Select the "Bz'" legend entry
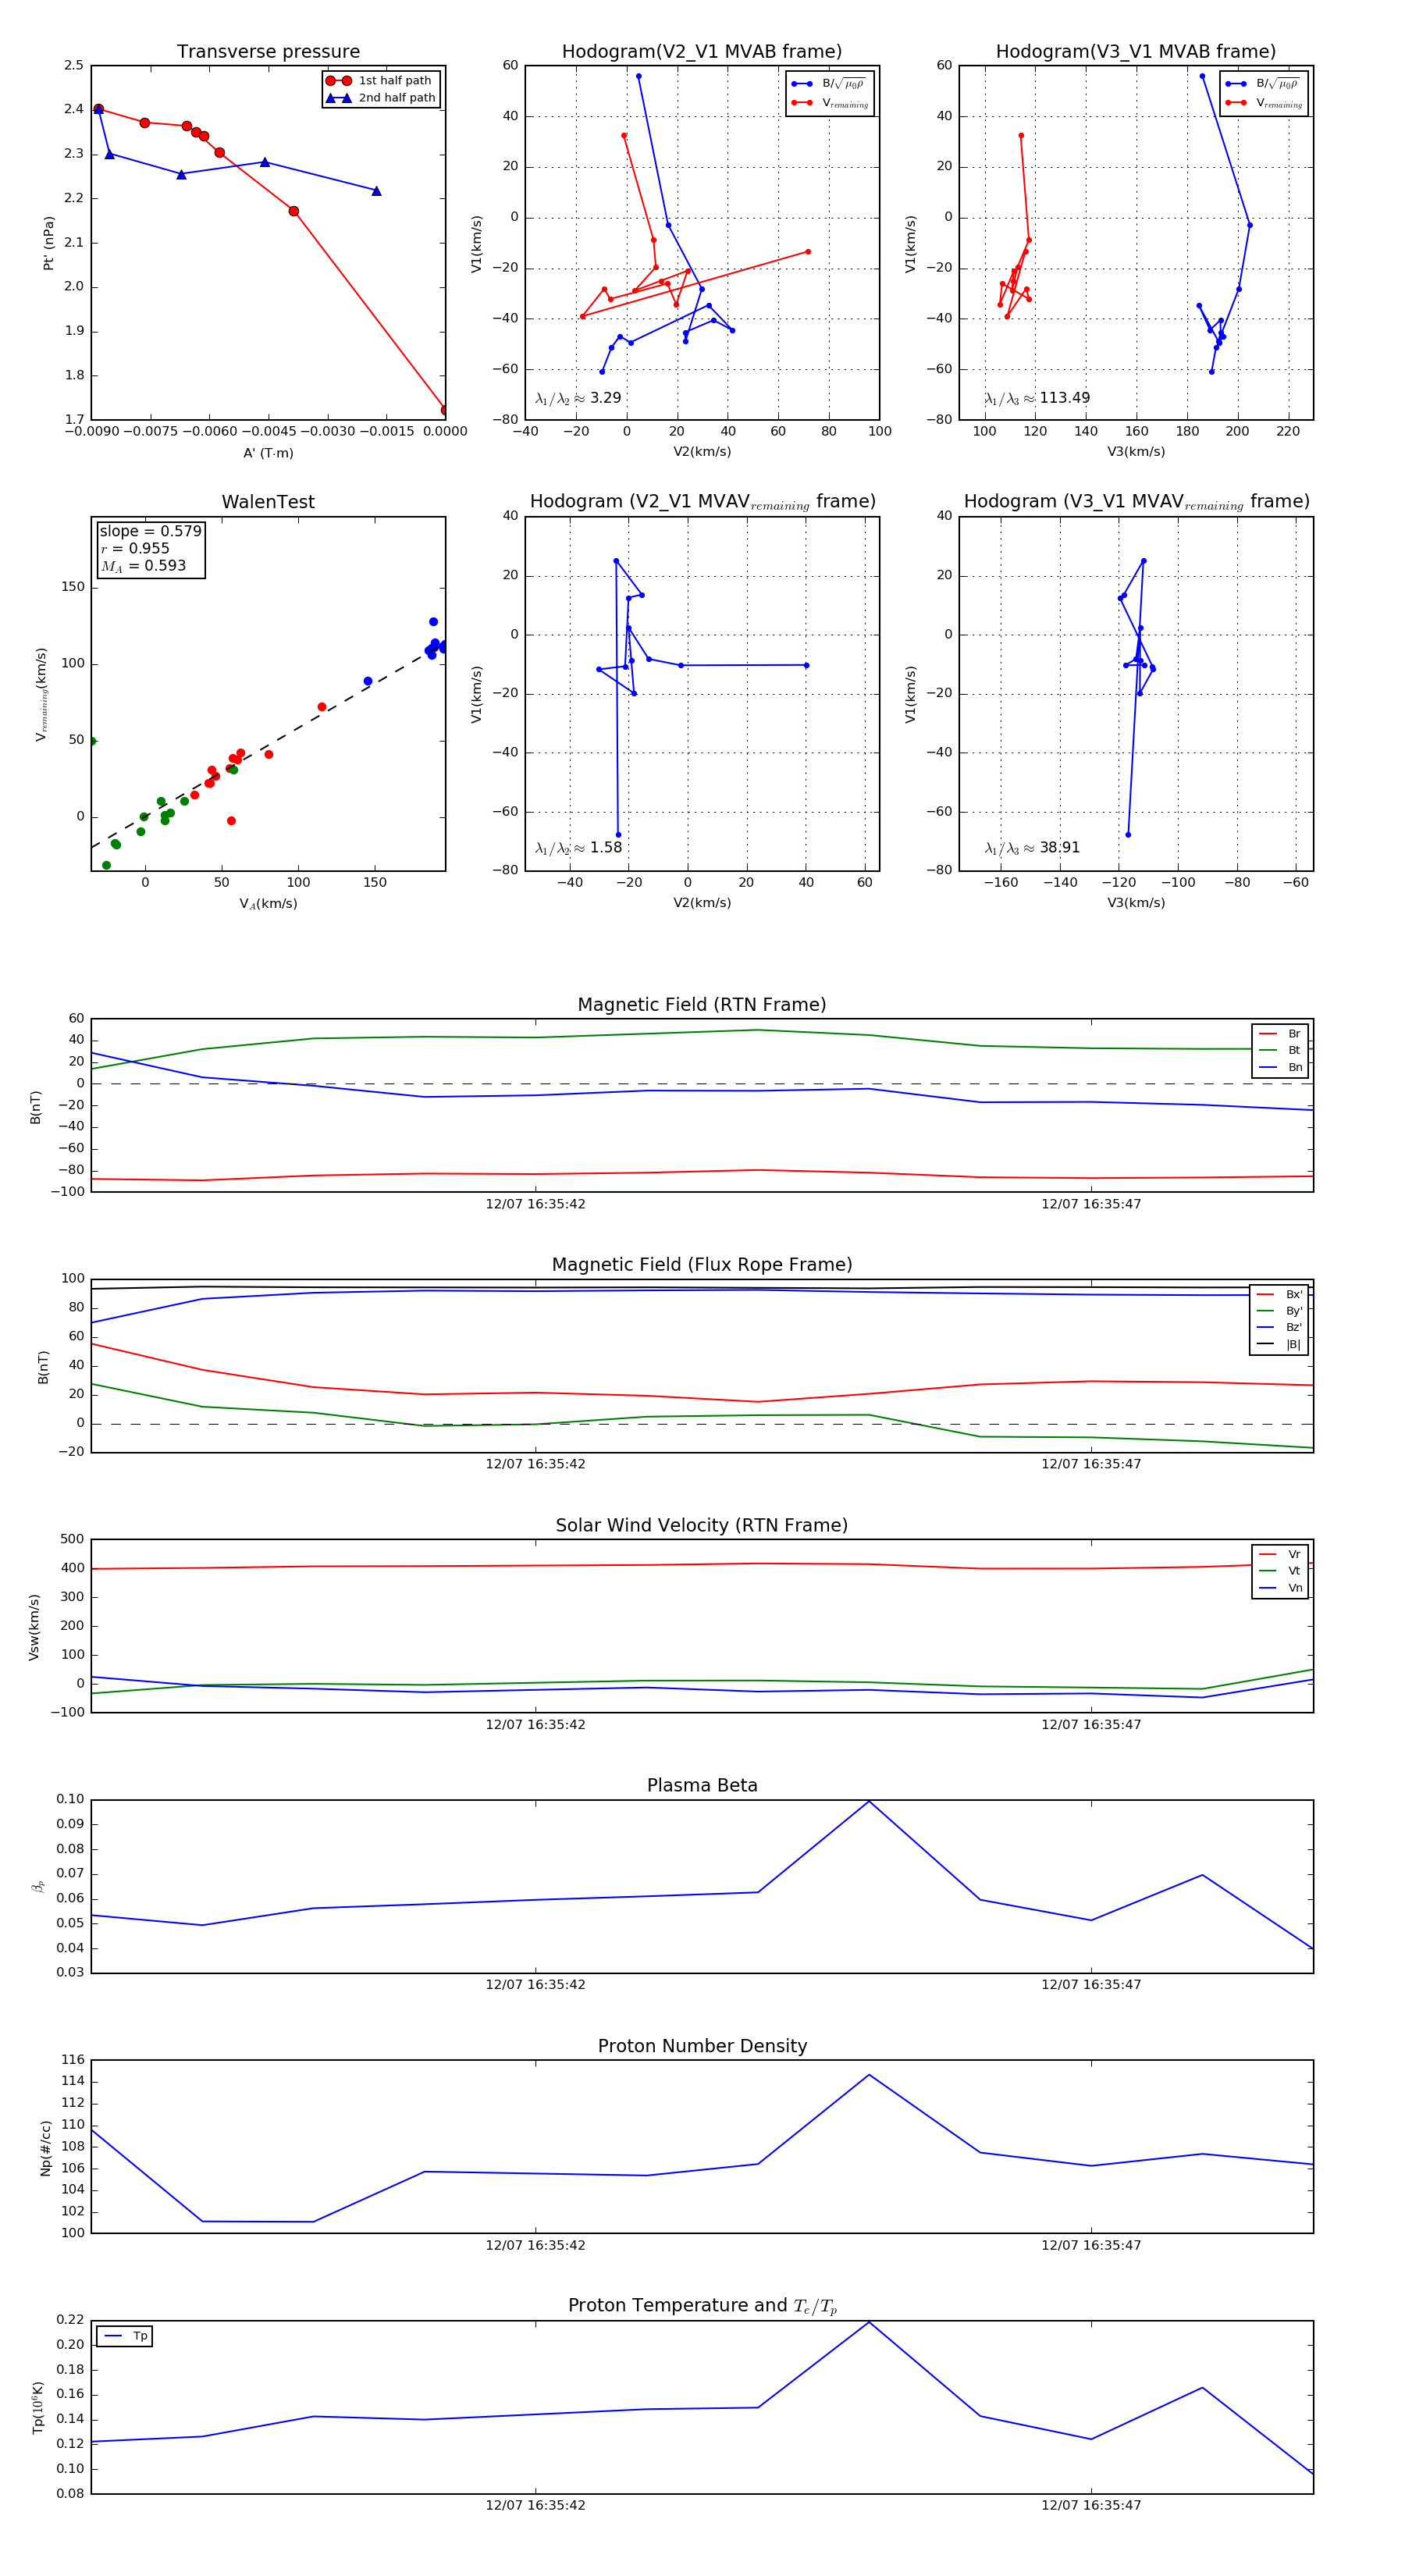The width and height of the screenshot is (1405, 2576). pyautogui.click(x=1279, y=1327)
